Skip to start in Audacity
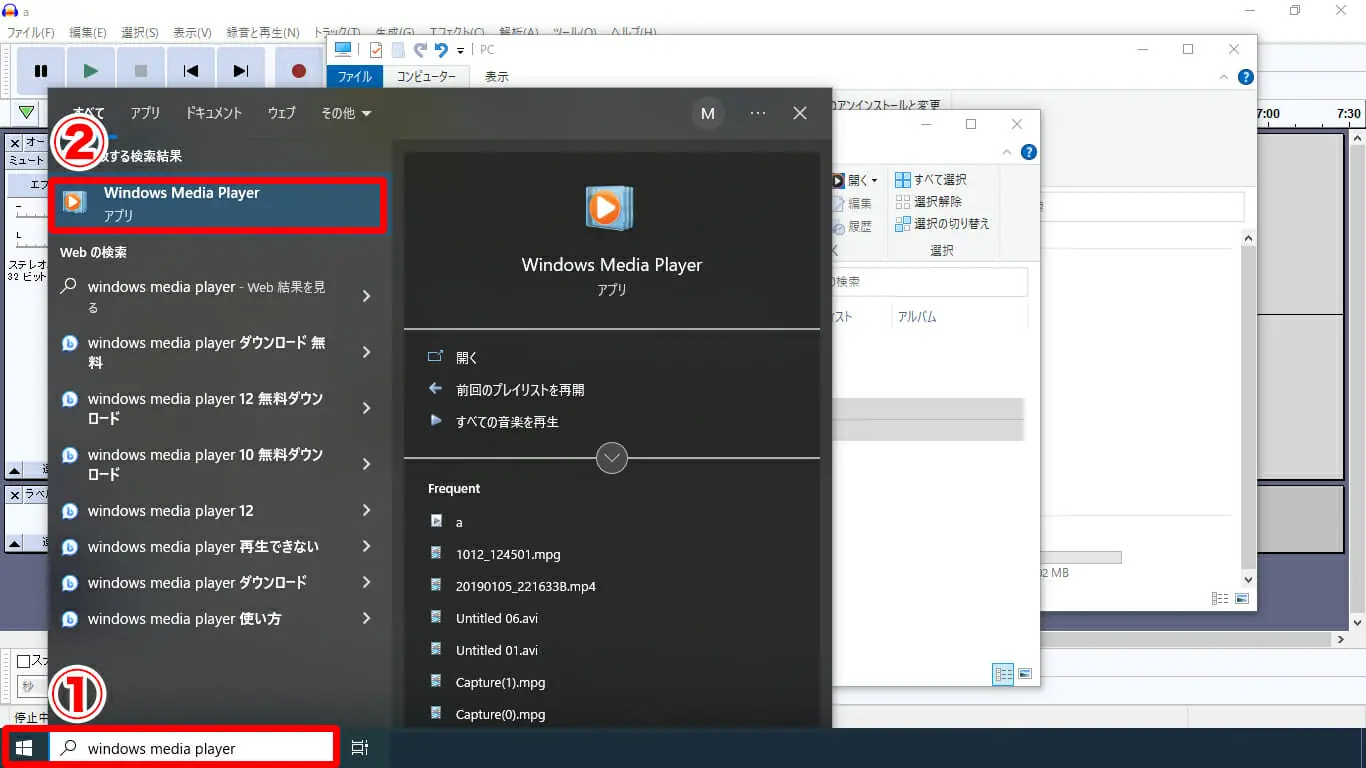 point(191,71)
